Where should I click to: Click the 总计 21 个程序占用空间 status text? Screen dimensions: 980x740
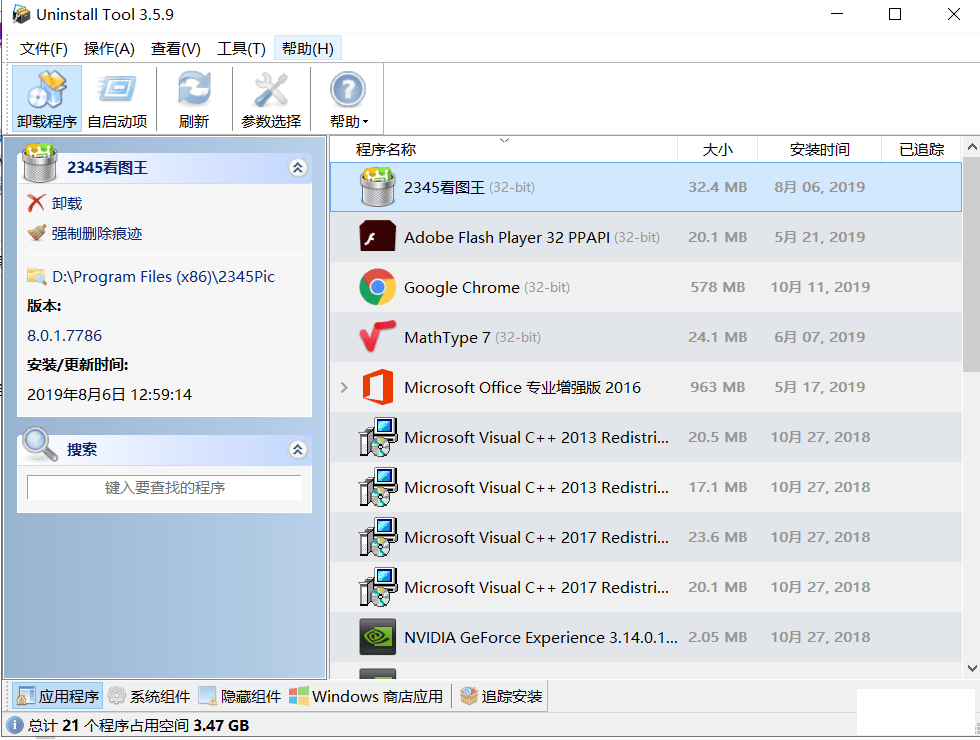[x=138, y=726]
